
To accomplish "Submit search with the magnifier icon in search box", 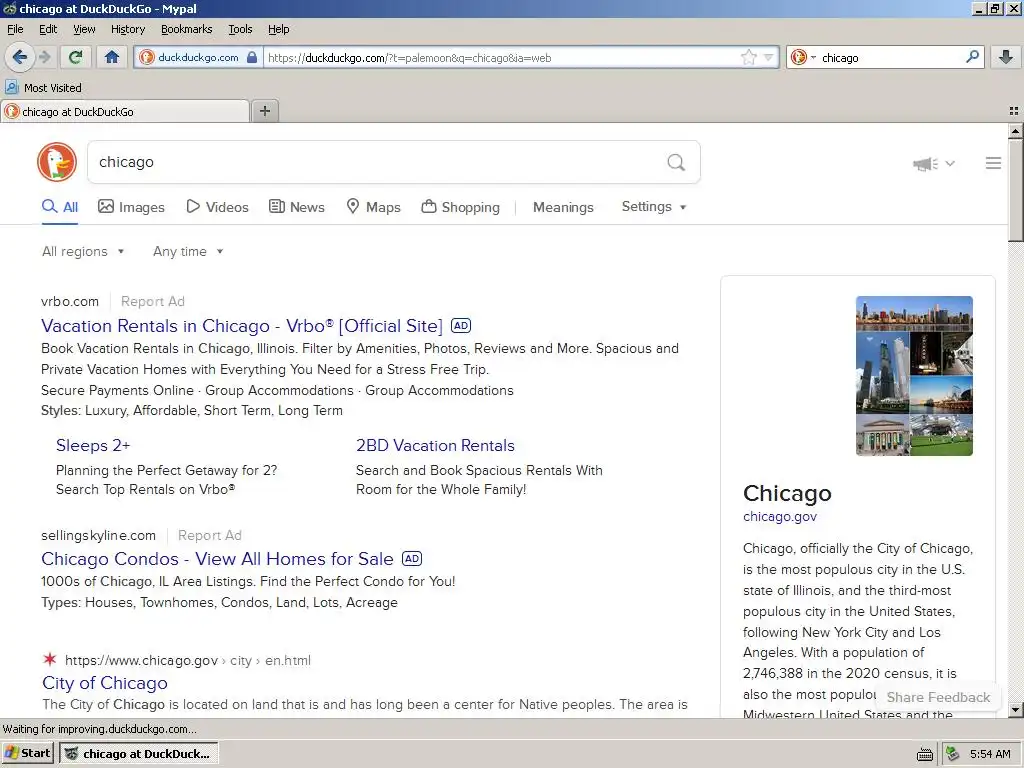I will pyautogui.click(x=676, y=162).
